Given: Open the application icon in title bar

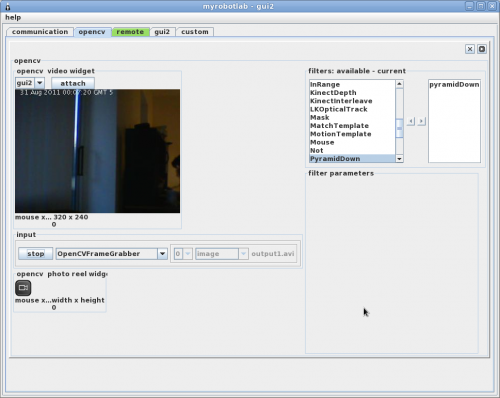Looking at the screenshot, I should tap(8, 6).
